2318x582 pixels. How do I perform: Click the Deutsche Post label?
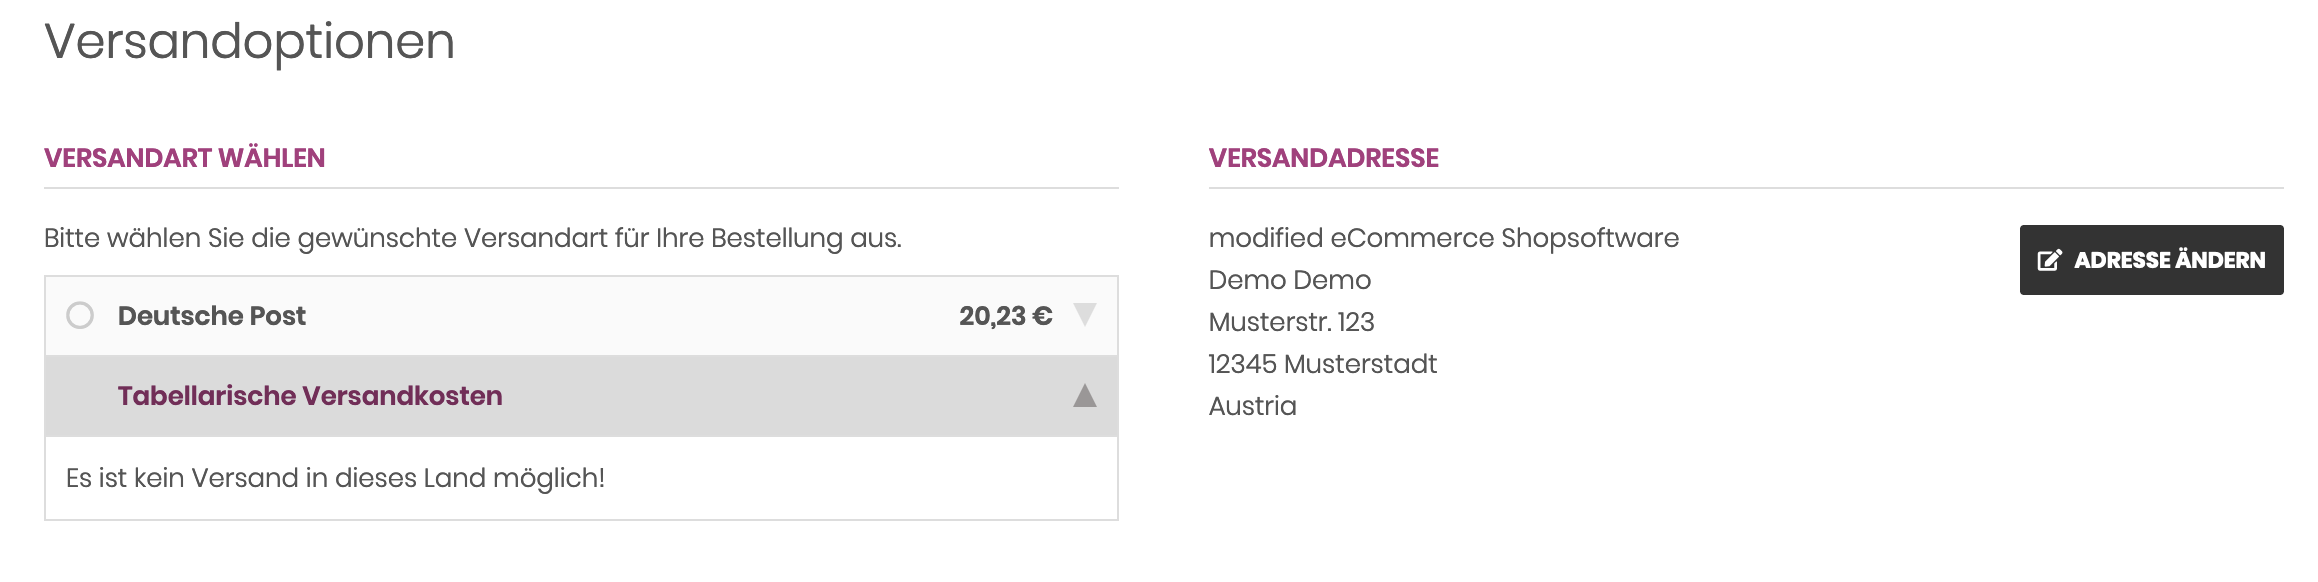211,316
